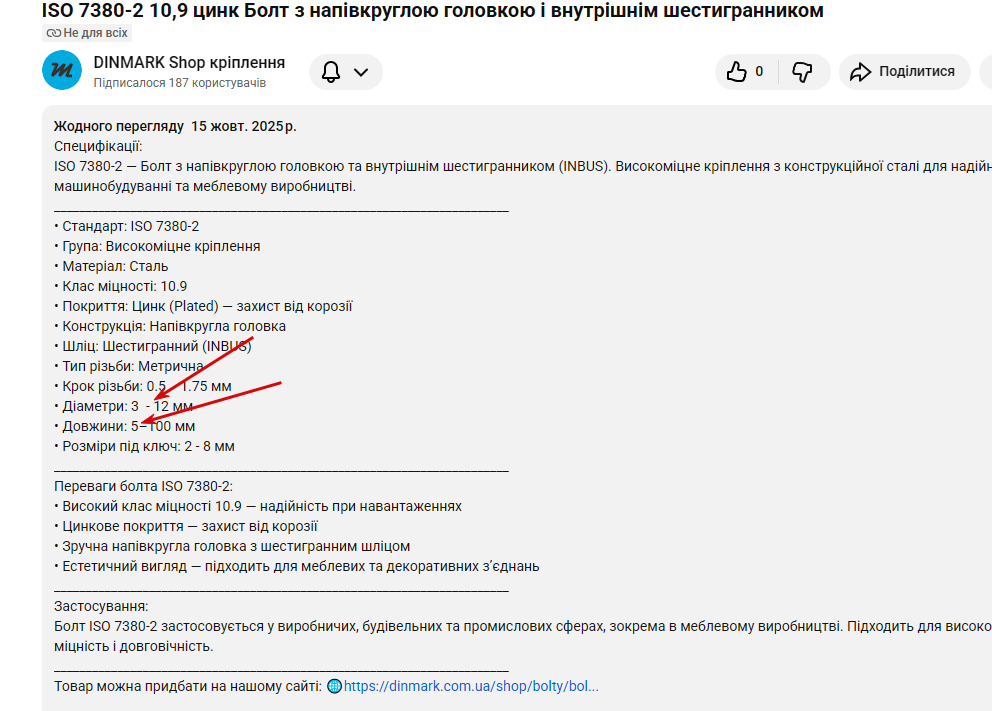Click the date 15 жовт. 2025 р.
Image resolution: width=992 pixels, height=711 pixels.
tap(244, 127)
